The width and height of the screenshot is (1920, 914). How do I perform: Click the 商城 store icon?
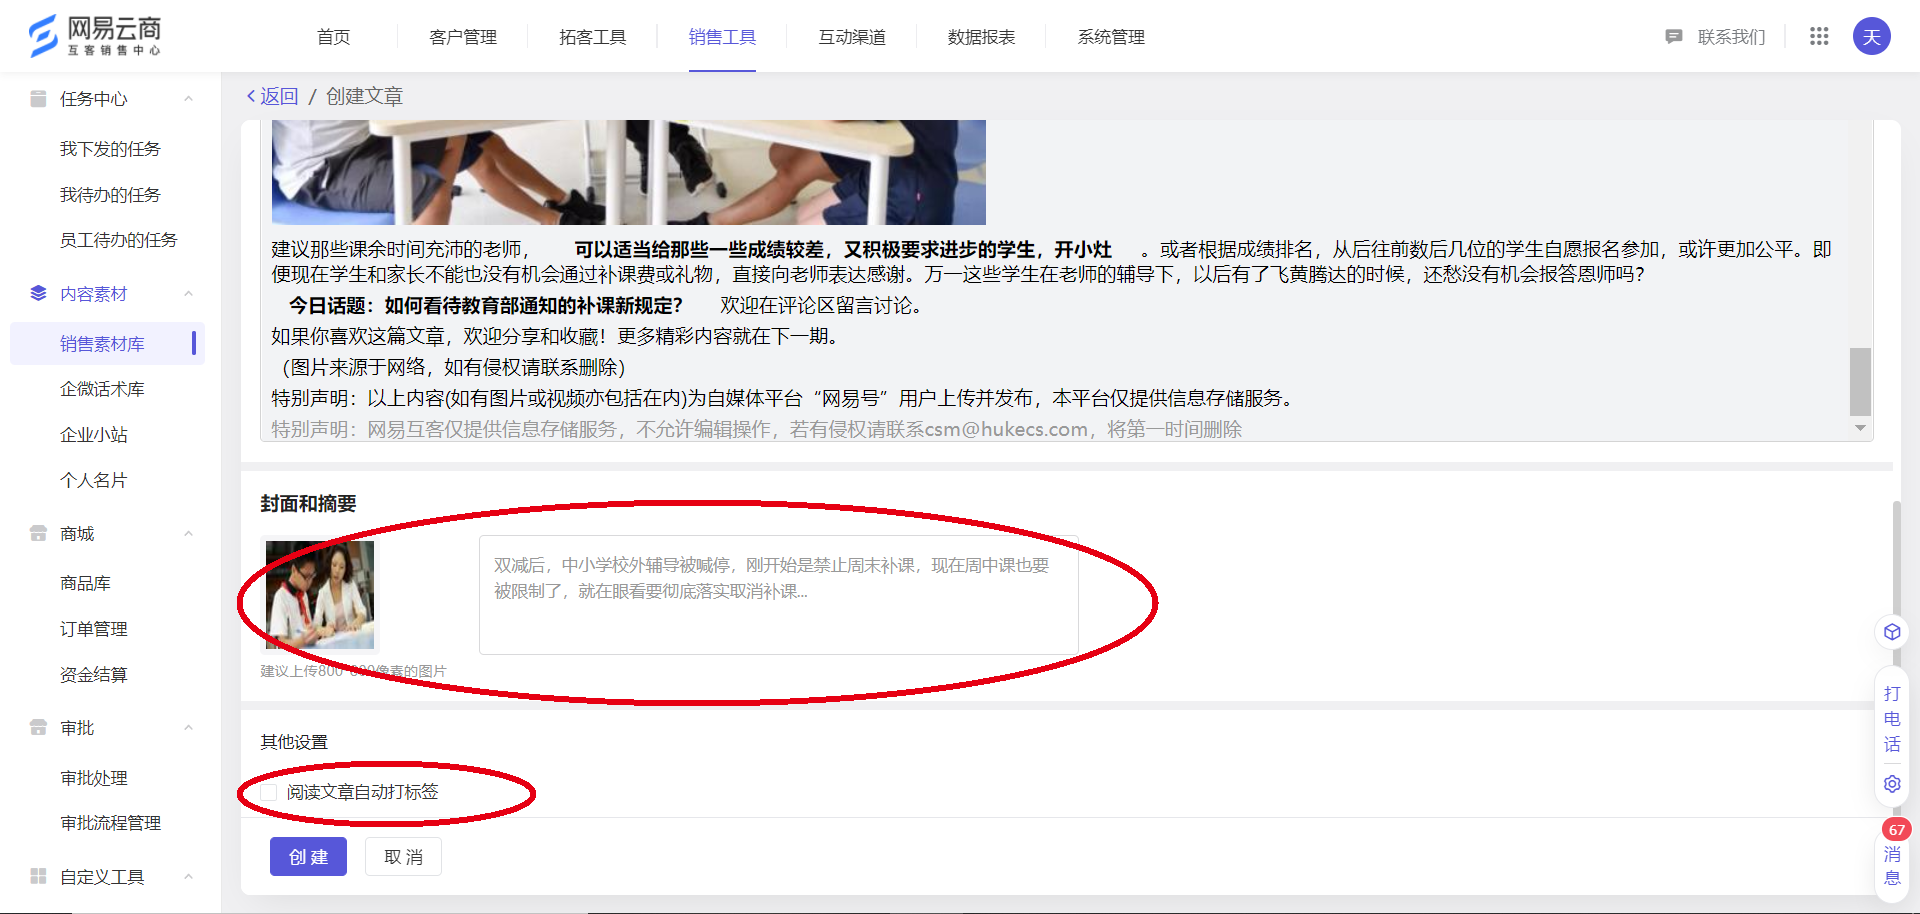point(38,533)
